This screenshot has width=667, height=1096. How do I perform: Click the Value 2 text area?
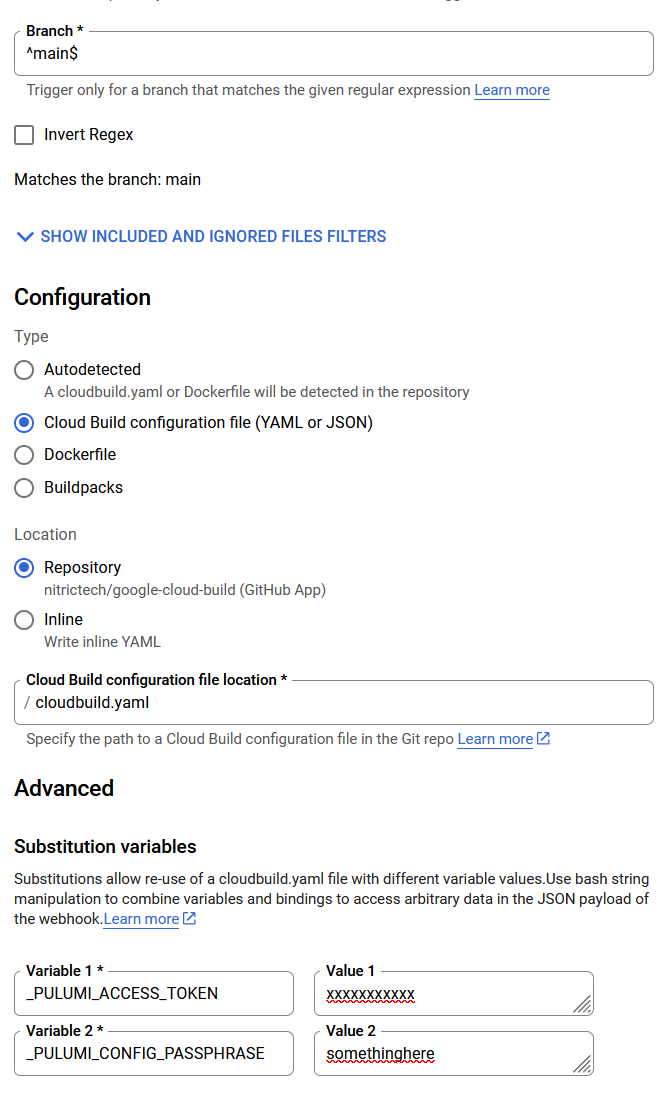pyautogui.click(x=445, y=1054)
